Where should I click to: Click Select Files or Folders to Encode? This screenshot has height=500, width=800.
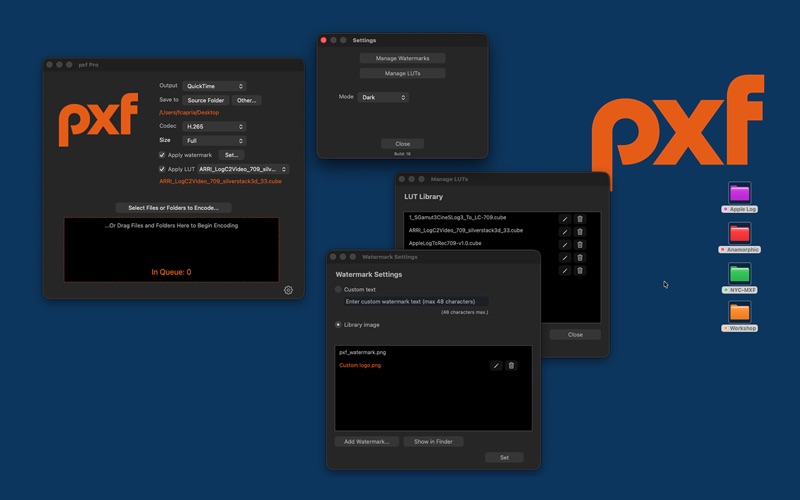pyautogui.click(x=173, y=208)
